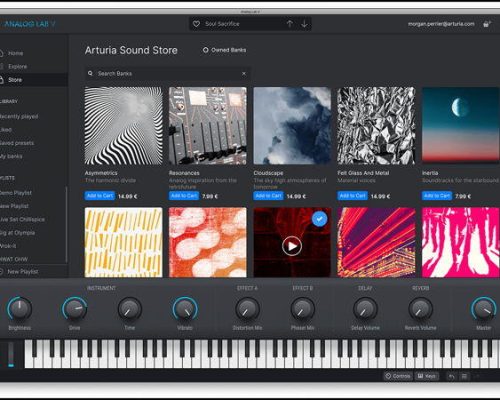Toggle the Controls panel button
Image resolution: width=500 pixels, height=400 pixels.
tap(398, 376)
